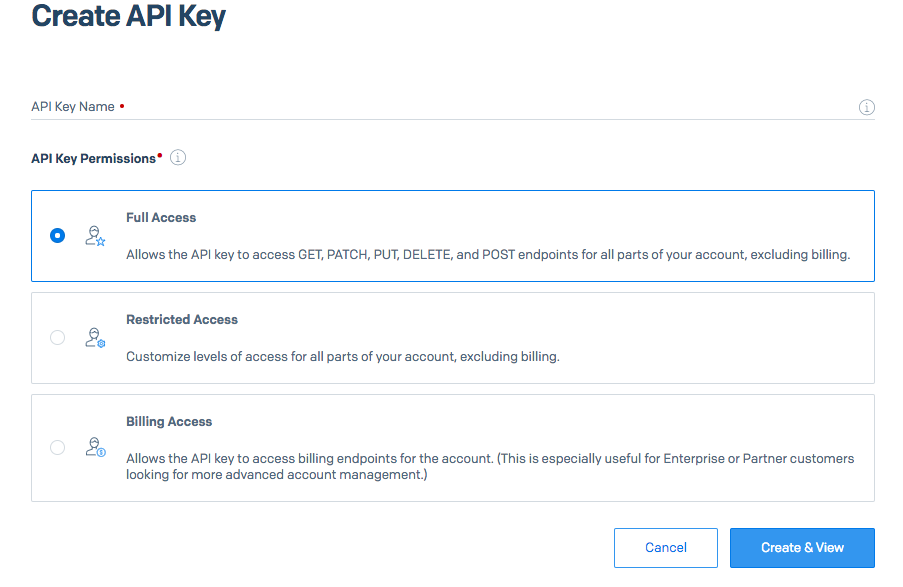
Task: Click the API Key Name label
Action: pyautogui.click(x=73, y=107)
